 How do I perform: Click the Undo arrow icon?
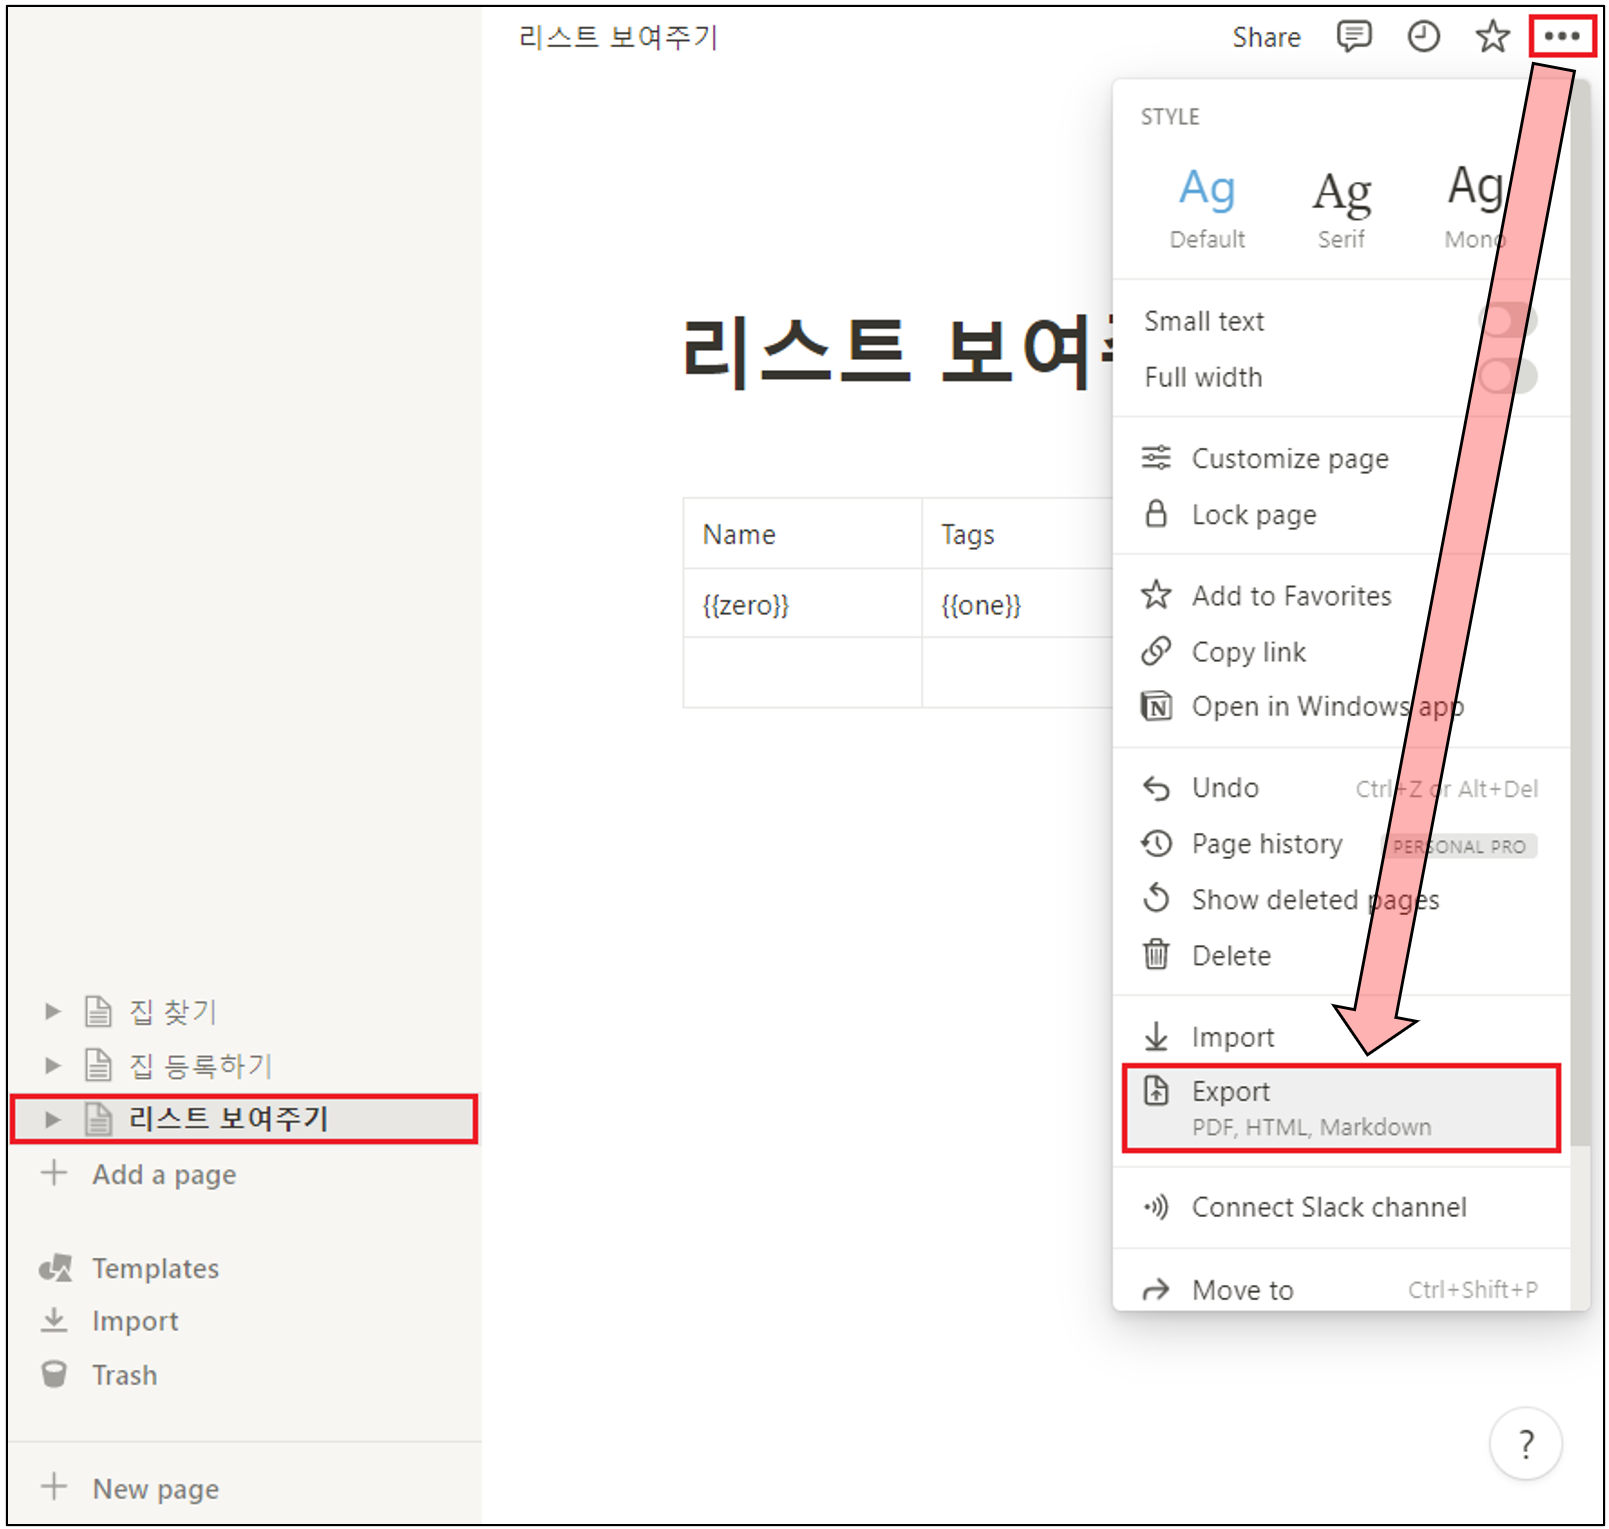[1156, 788]
